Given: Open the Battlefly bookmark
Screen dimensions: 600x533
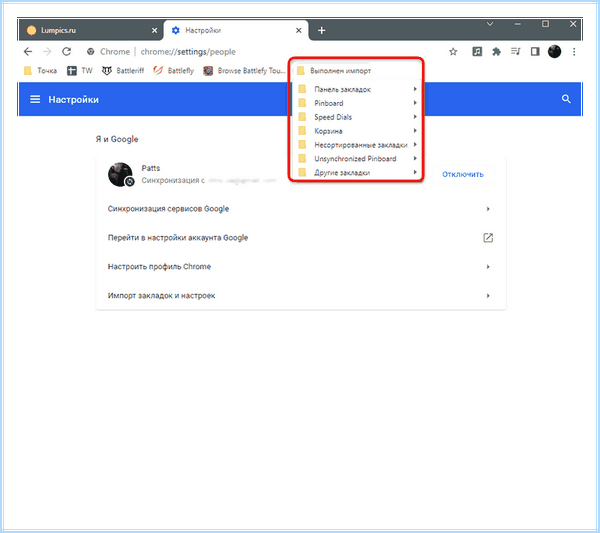Looking at the screenshot, I should 173,71.
